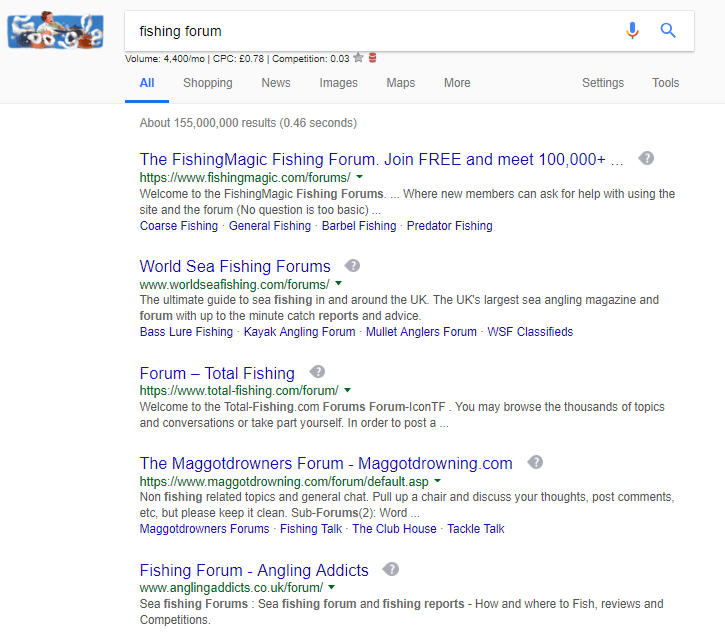The width and height of the screenshot is (725, 642).
Task: Click the Google doodle logo
Action: pos(55,31)
